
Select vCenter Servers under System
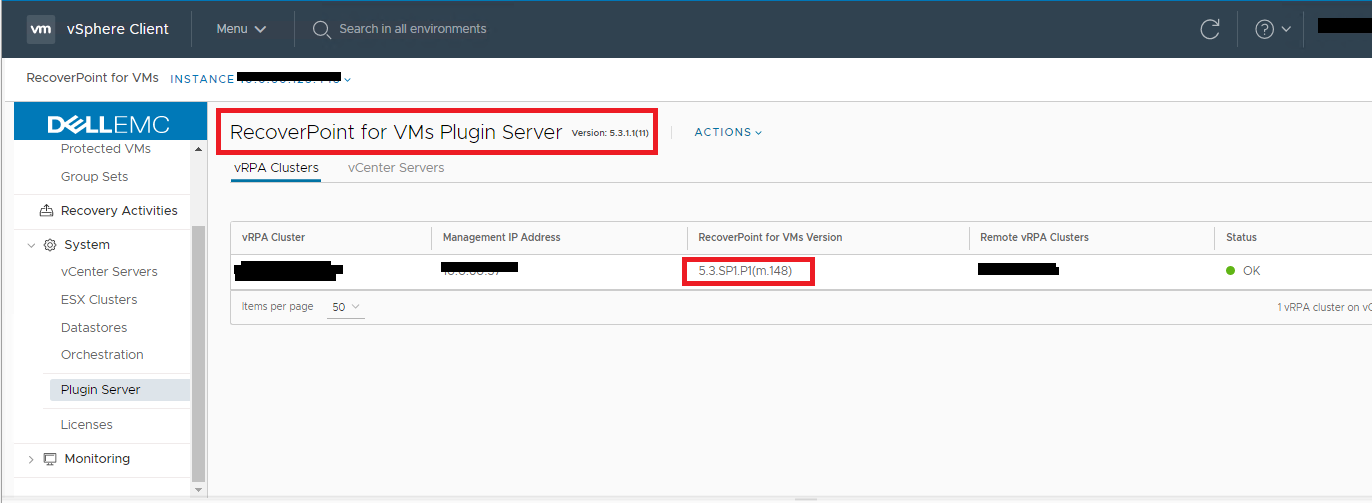point(109,272)
